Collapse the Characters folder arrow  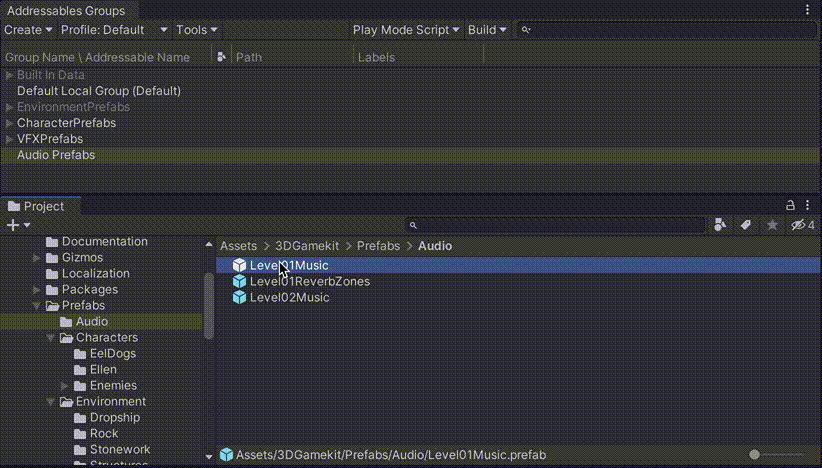coord(51,338)
